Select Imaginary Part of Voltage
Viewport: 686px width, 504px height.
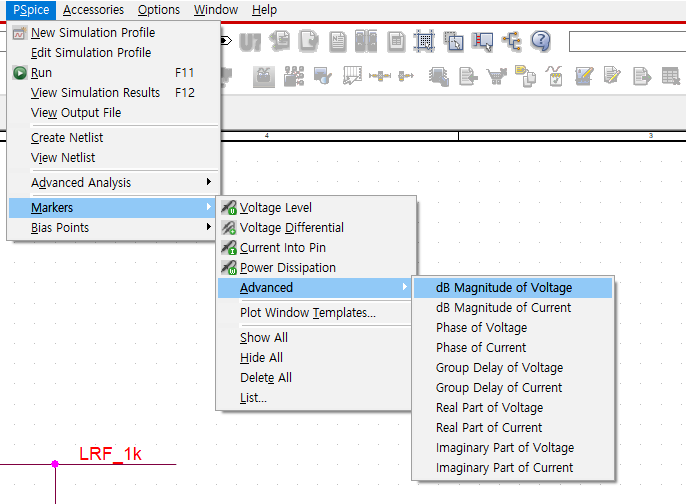coord(513,448)
